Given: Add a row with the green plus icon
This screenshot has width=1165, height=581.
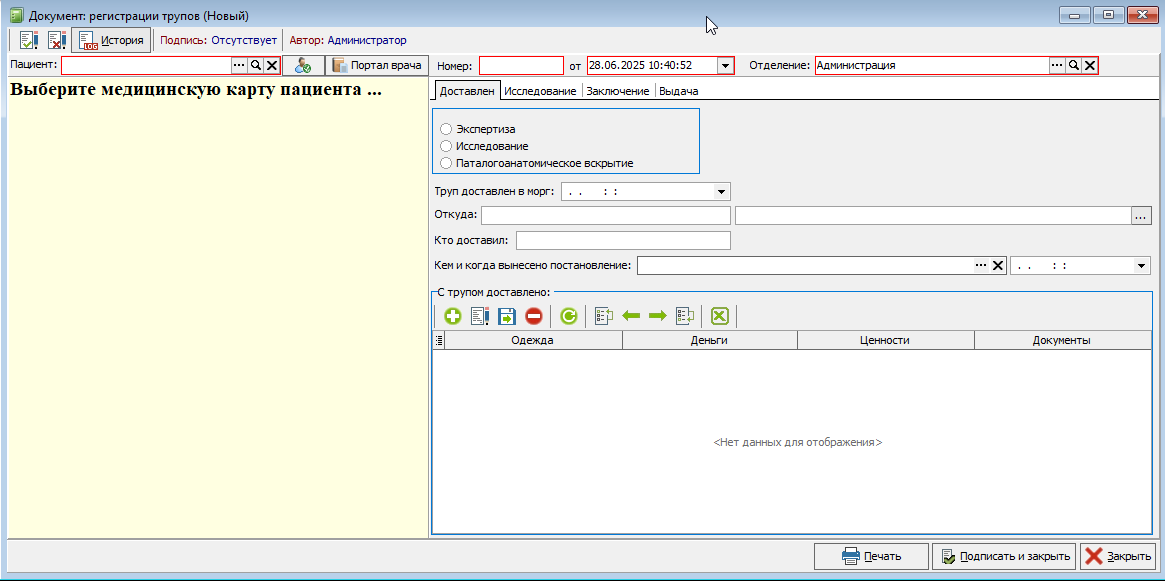Looking at the screenshot, I should click(x=452, y=317).
